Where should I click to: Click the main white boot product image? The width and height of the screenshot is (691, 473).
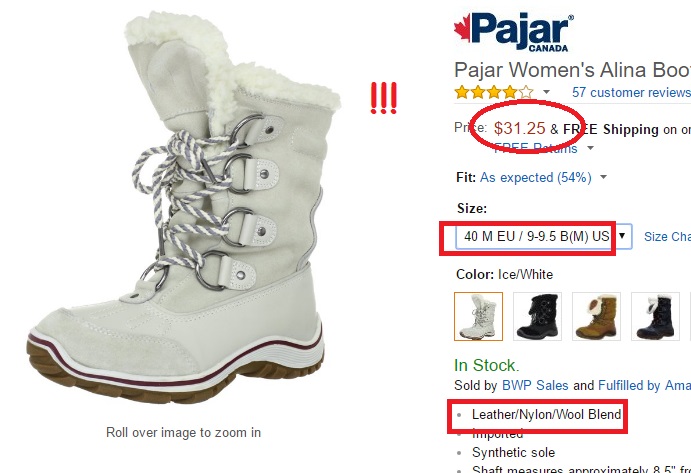click(183, 207)
